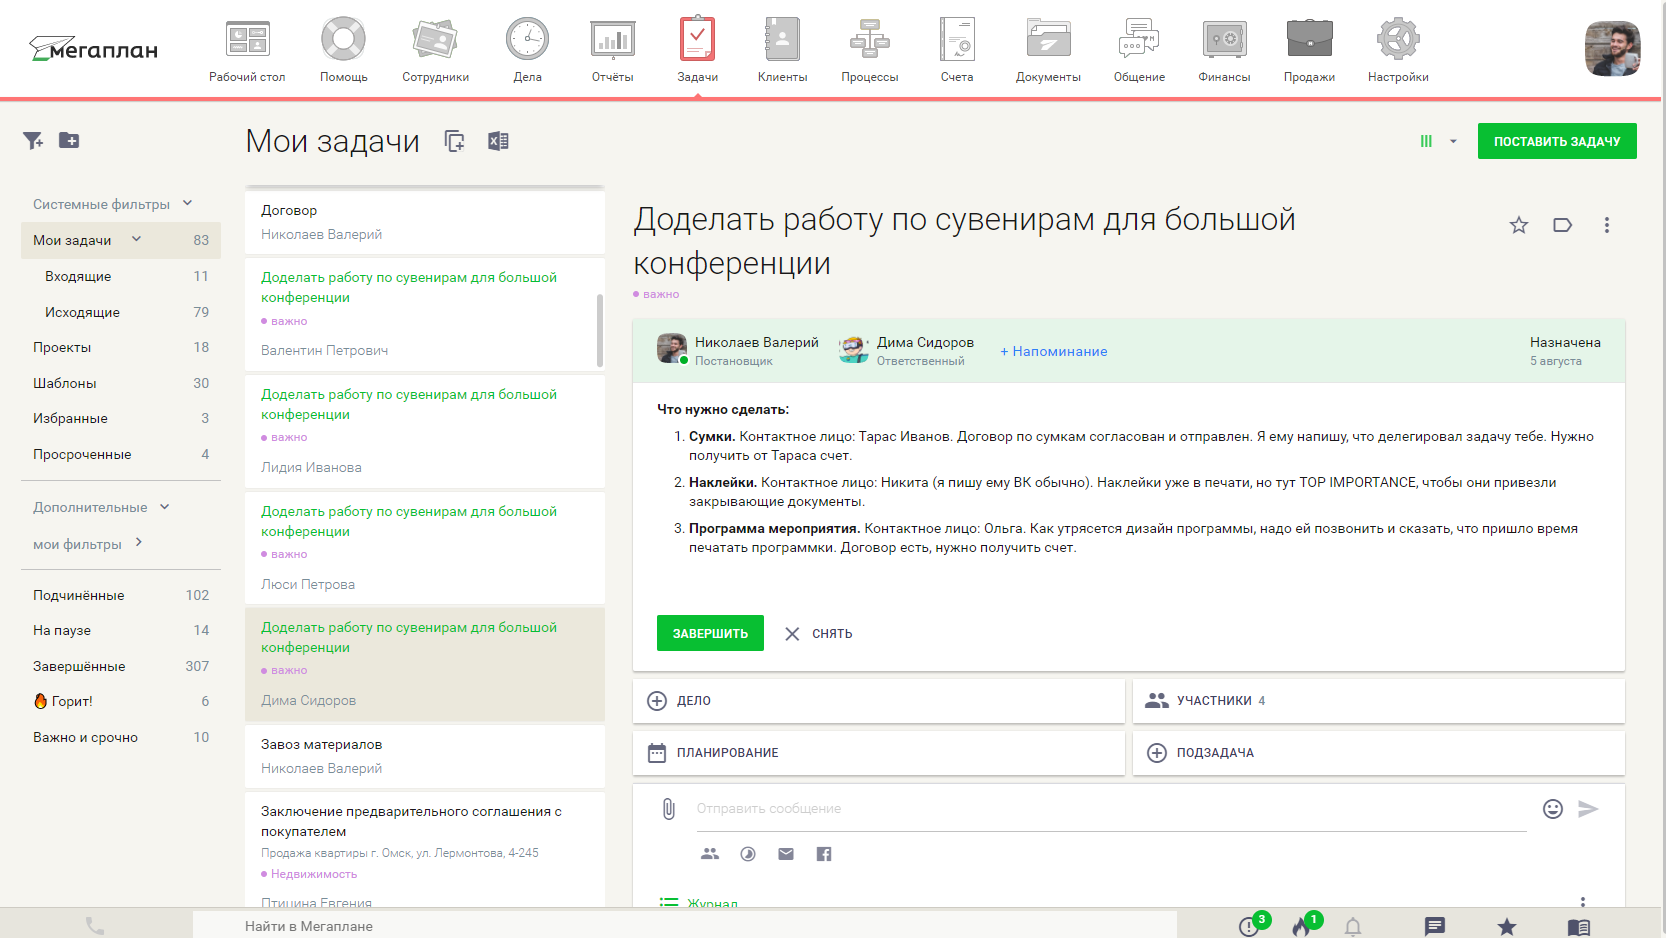Click the user profile avatar
1666x938 pixels.
(x=1612, y=48)
